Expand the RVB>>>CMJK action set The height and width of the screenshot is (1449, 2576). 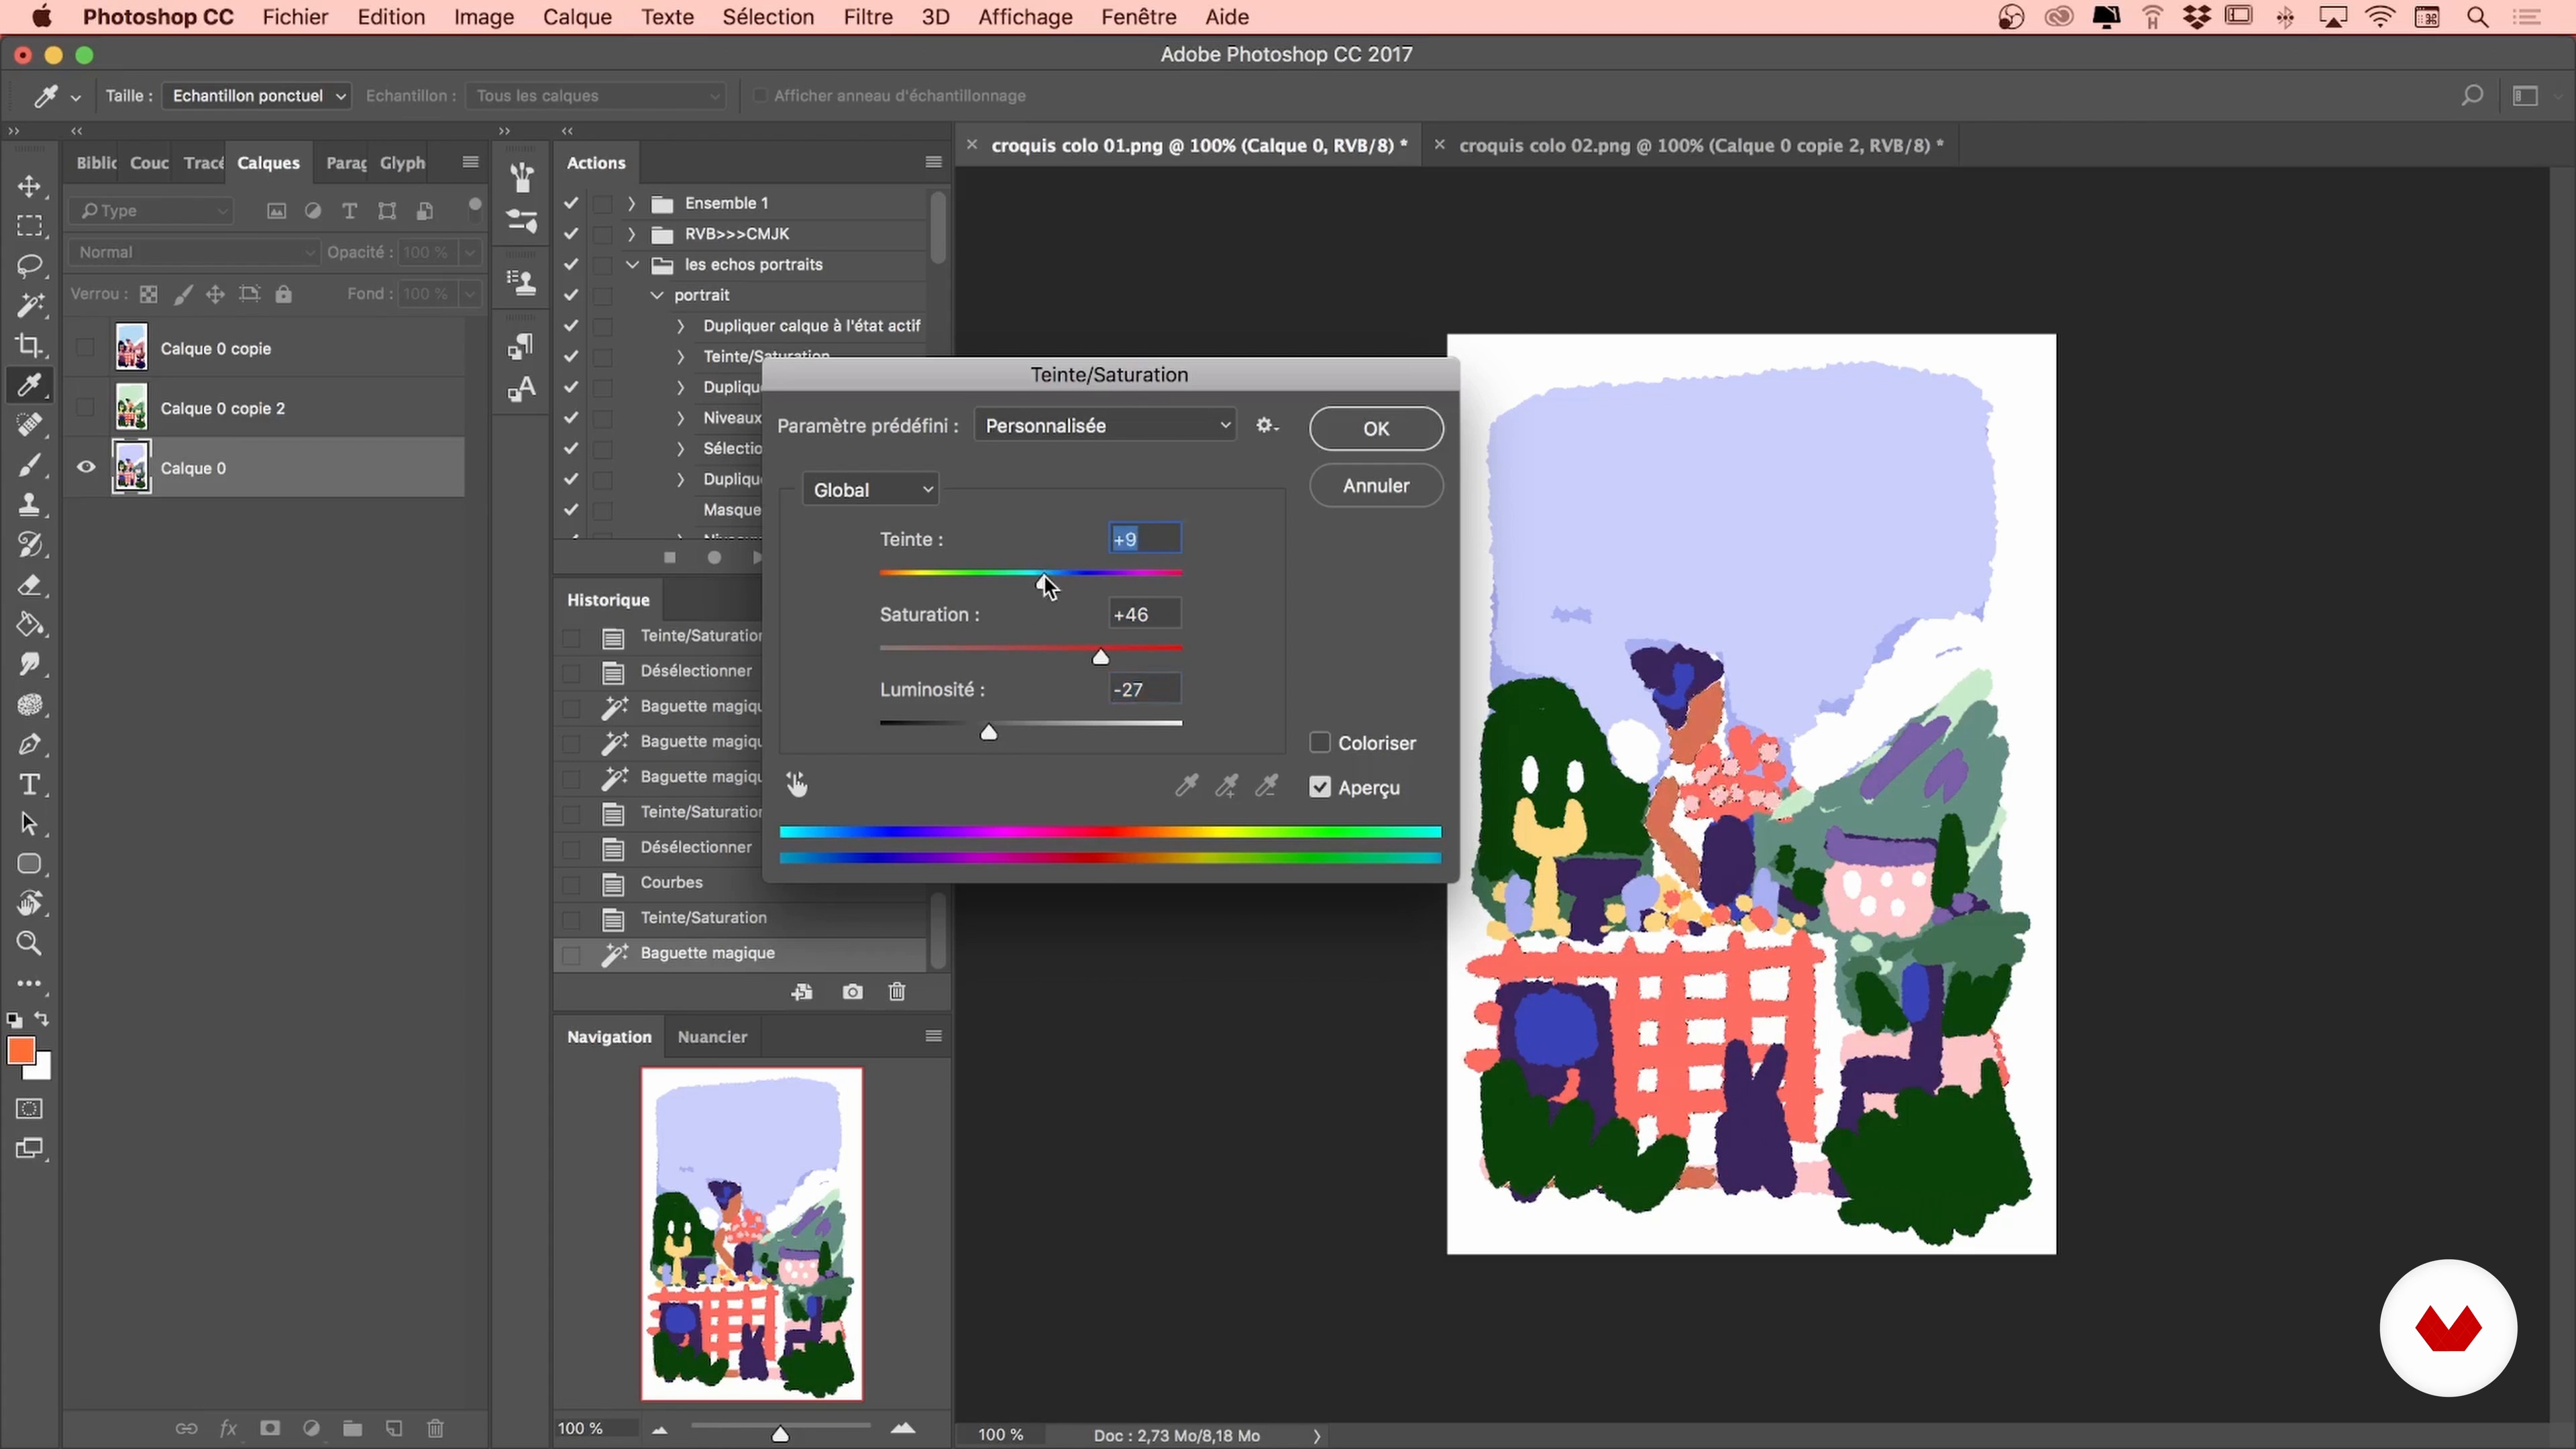[631, 234]
